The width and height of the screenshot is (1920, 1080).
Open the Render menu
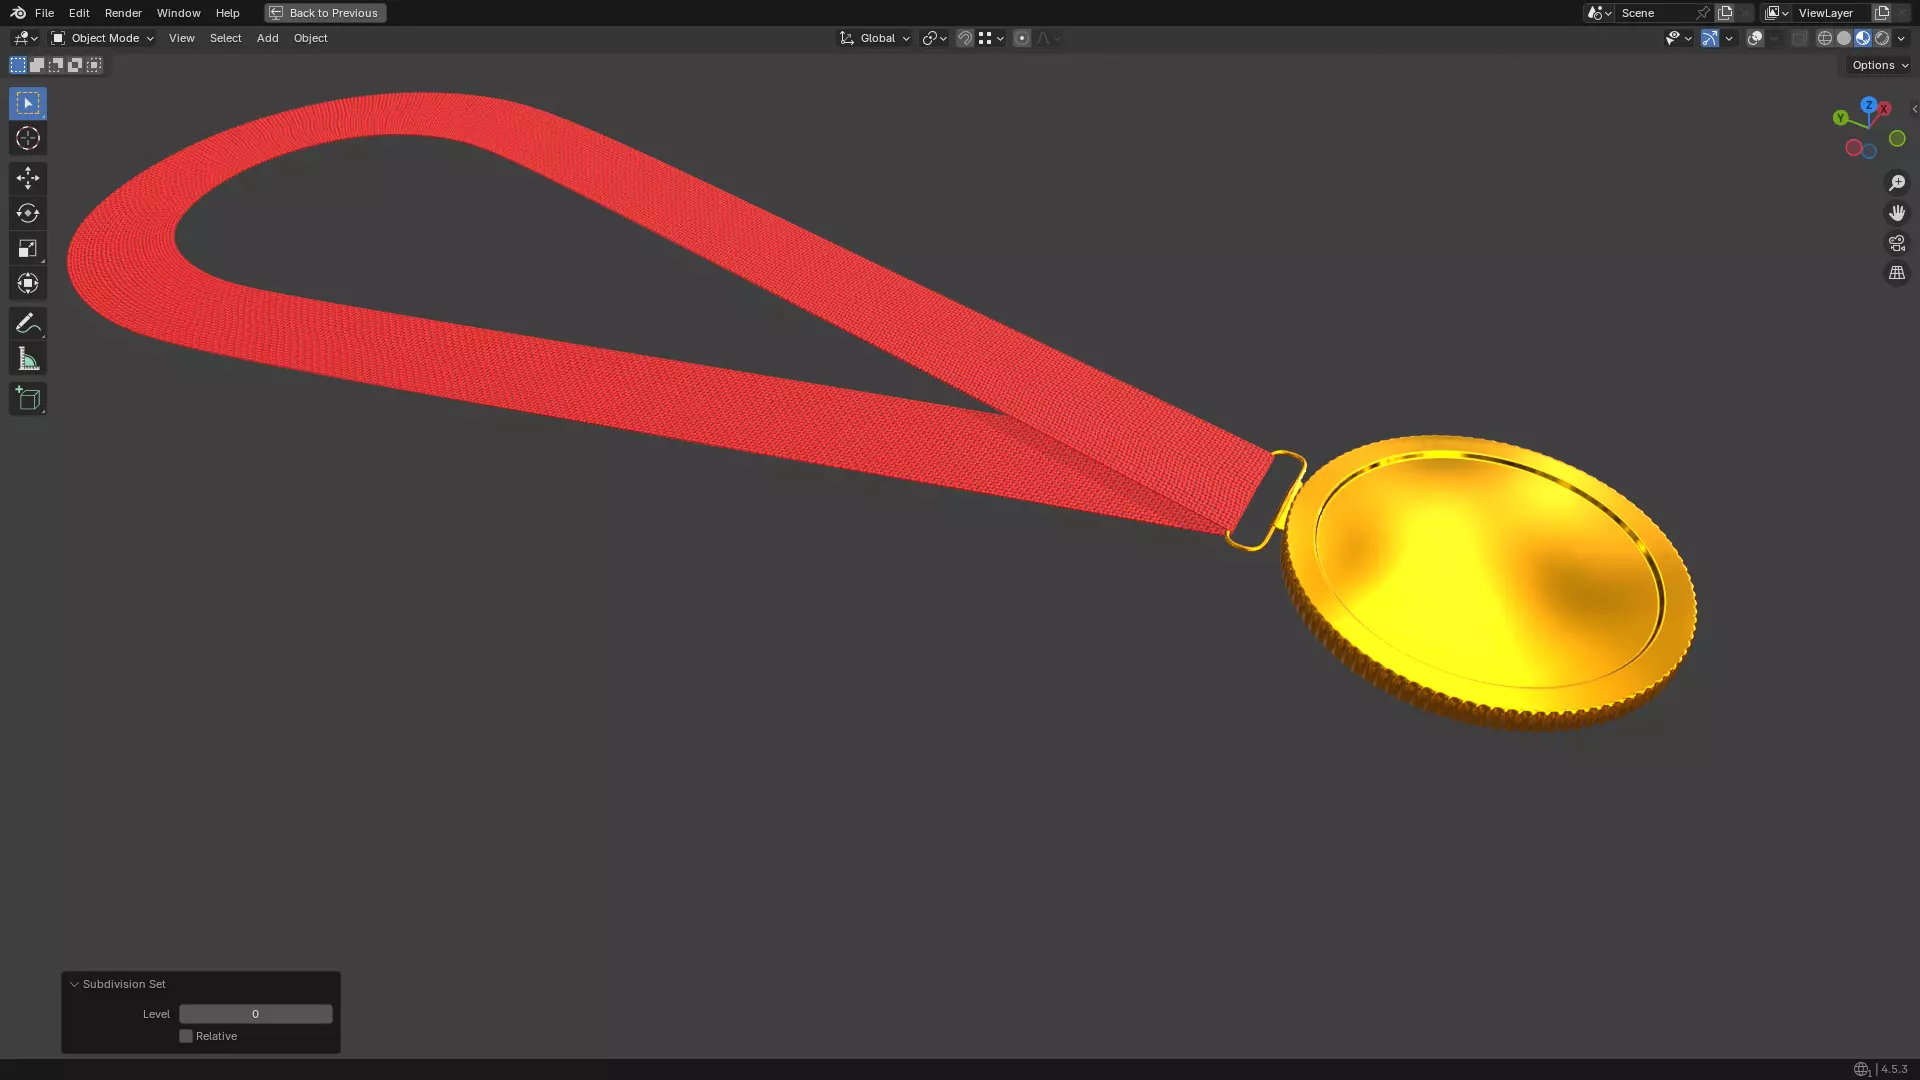point(123,13)
